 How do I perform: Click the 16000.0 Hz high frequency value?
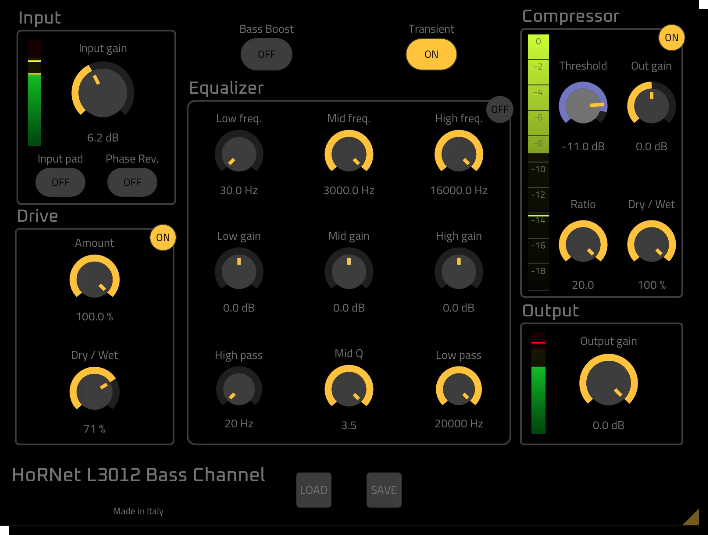[x=459, y=190]
